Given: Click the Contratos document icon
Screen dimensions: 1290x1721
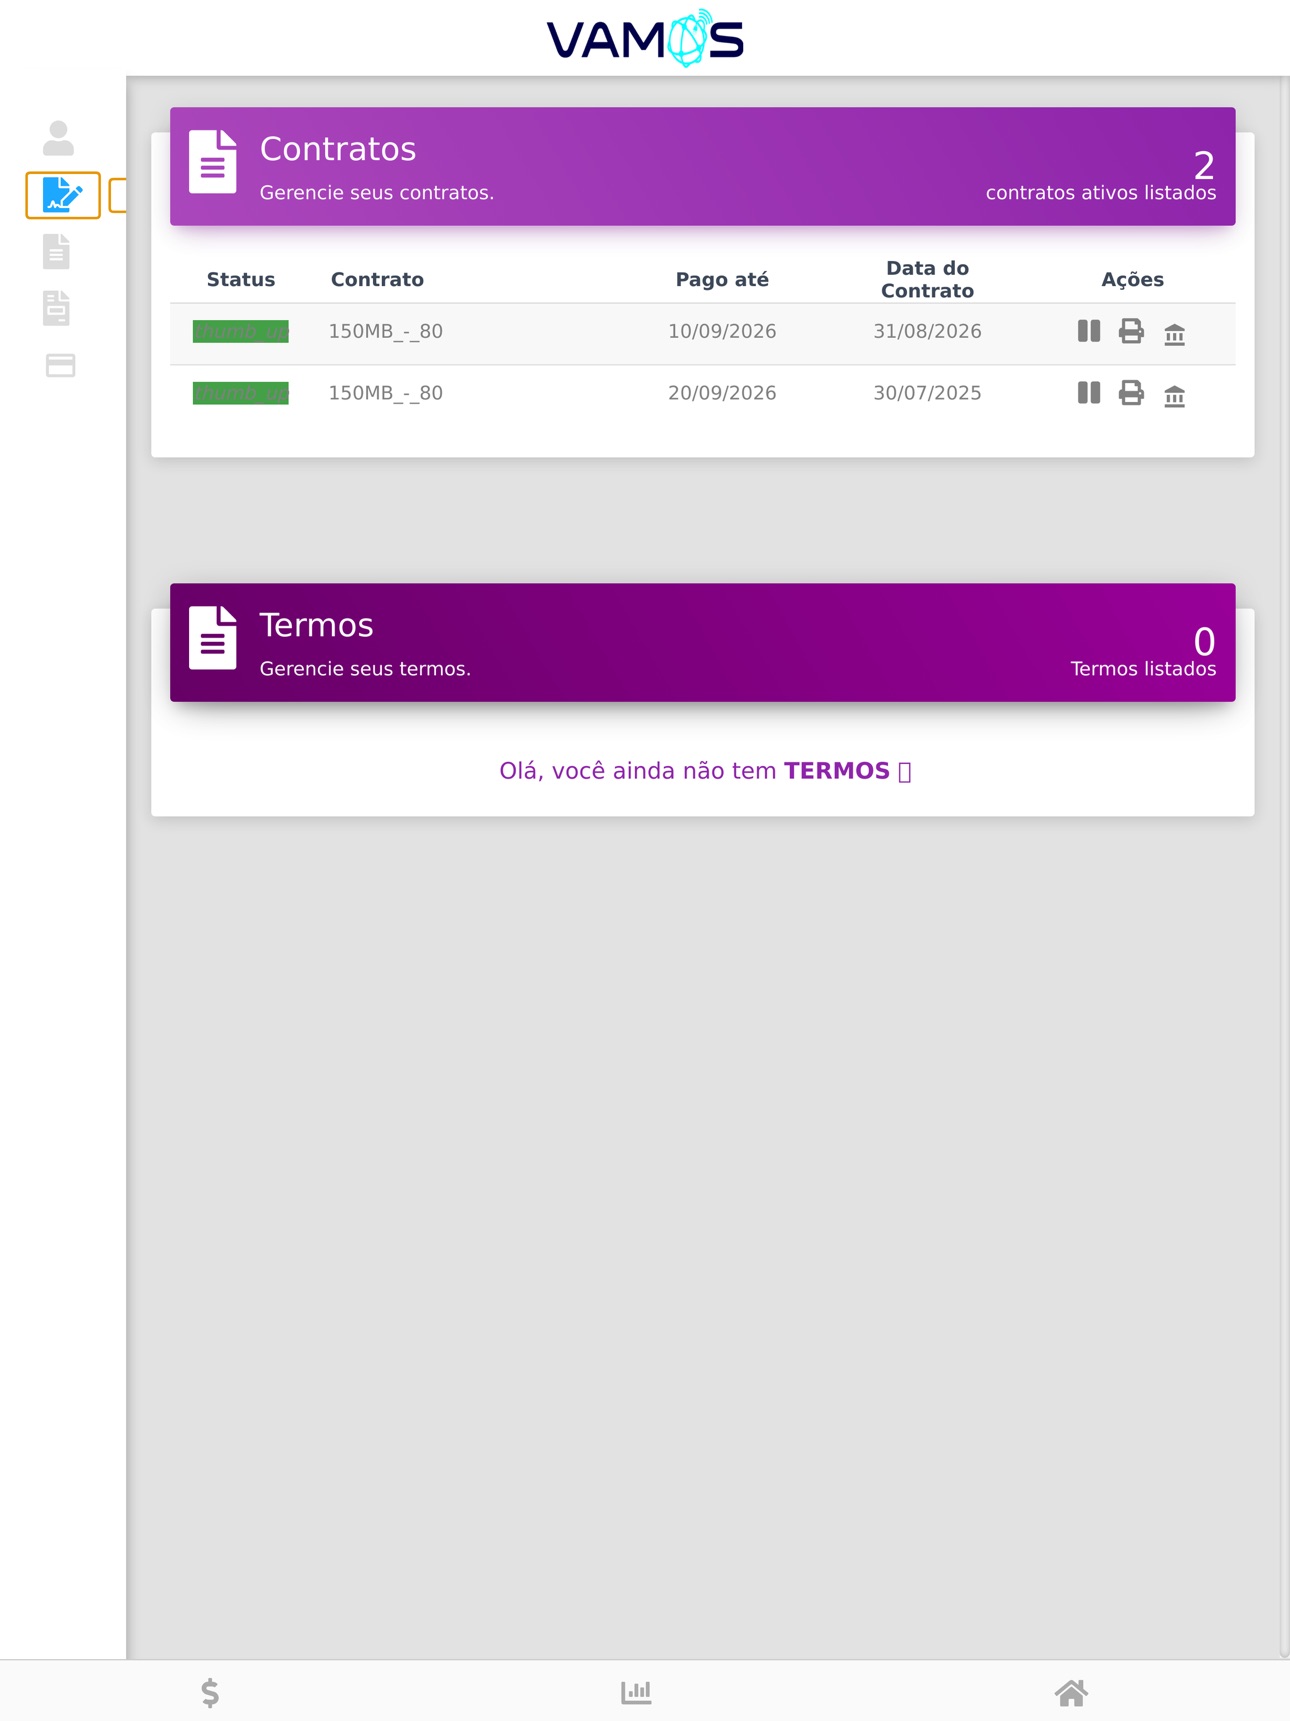Looking at the screenshot, I should [213, 161].
